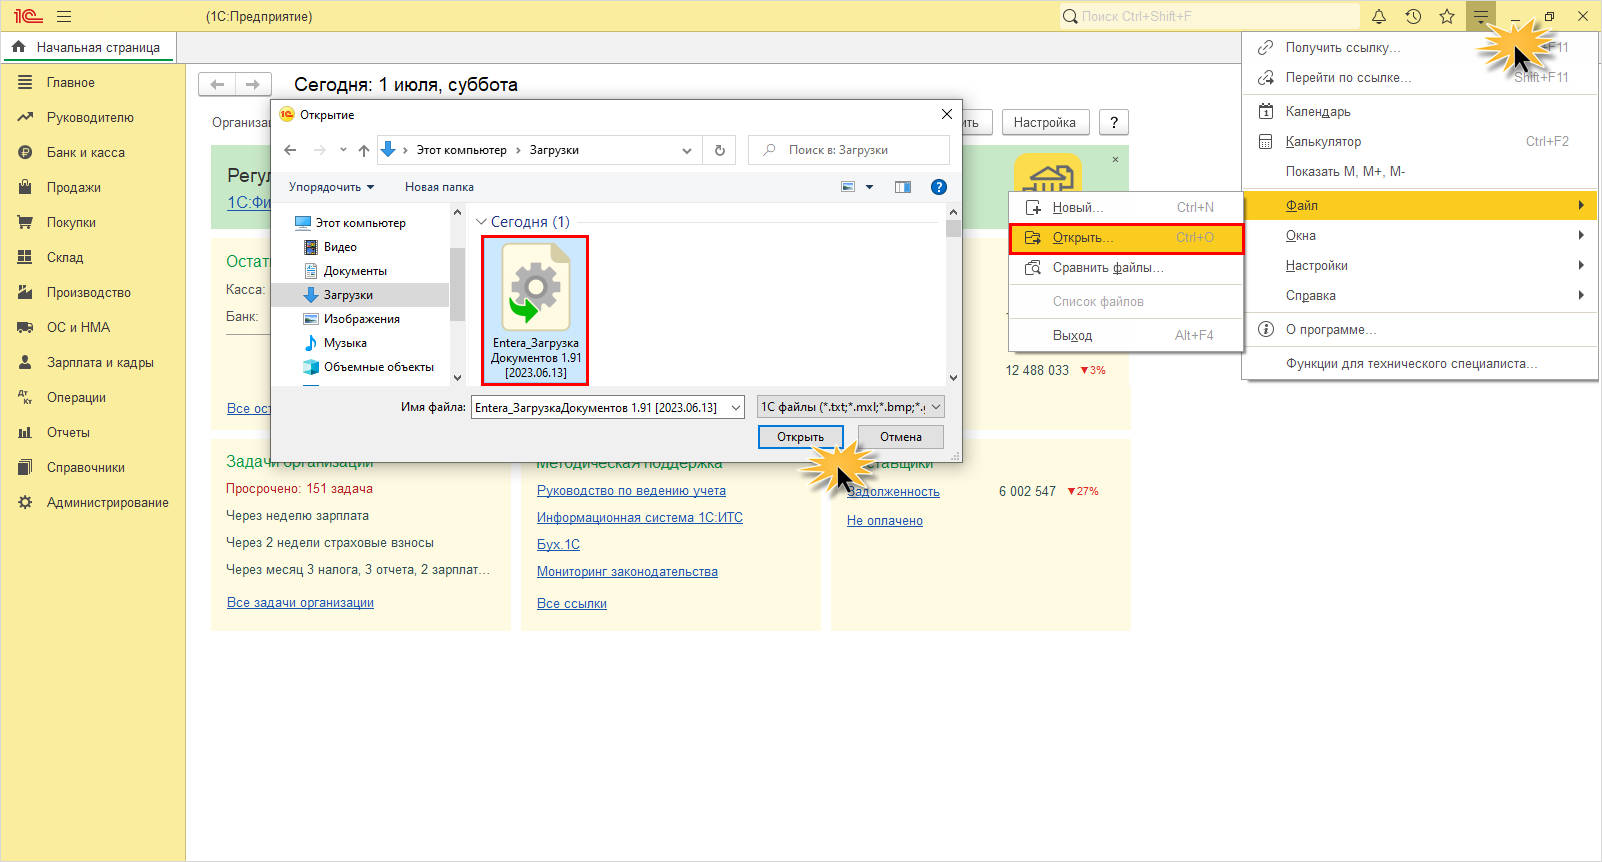Click the question mark help button

click(x=1114, y=122)
